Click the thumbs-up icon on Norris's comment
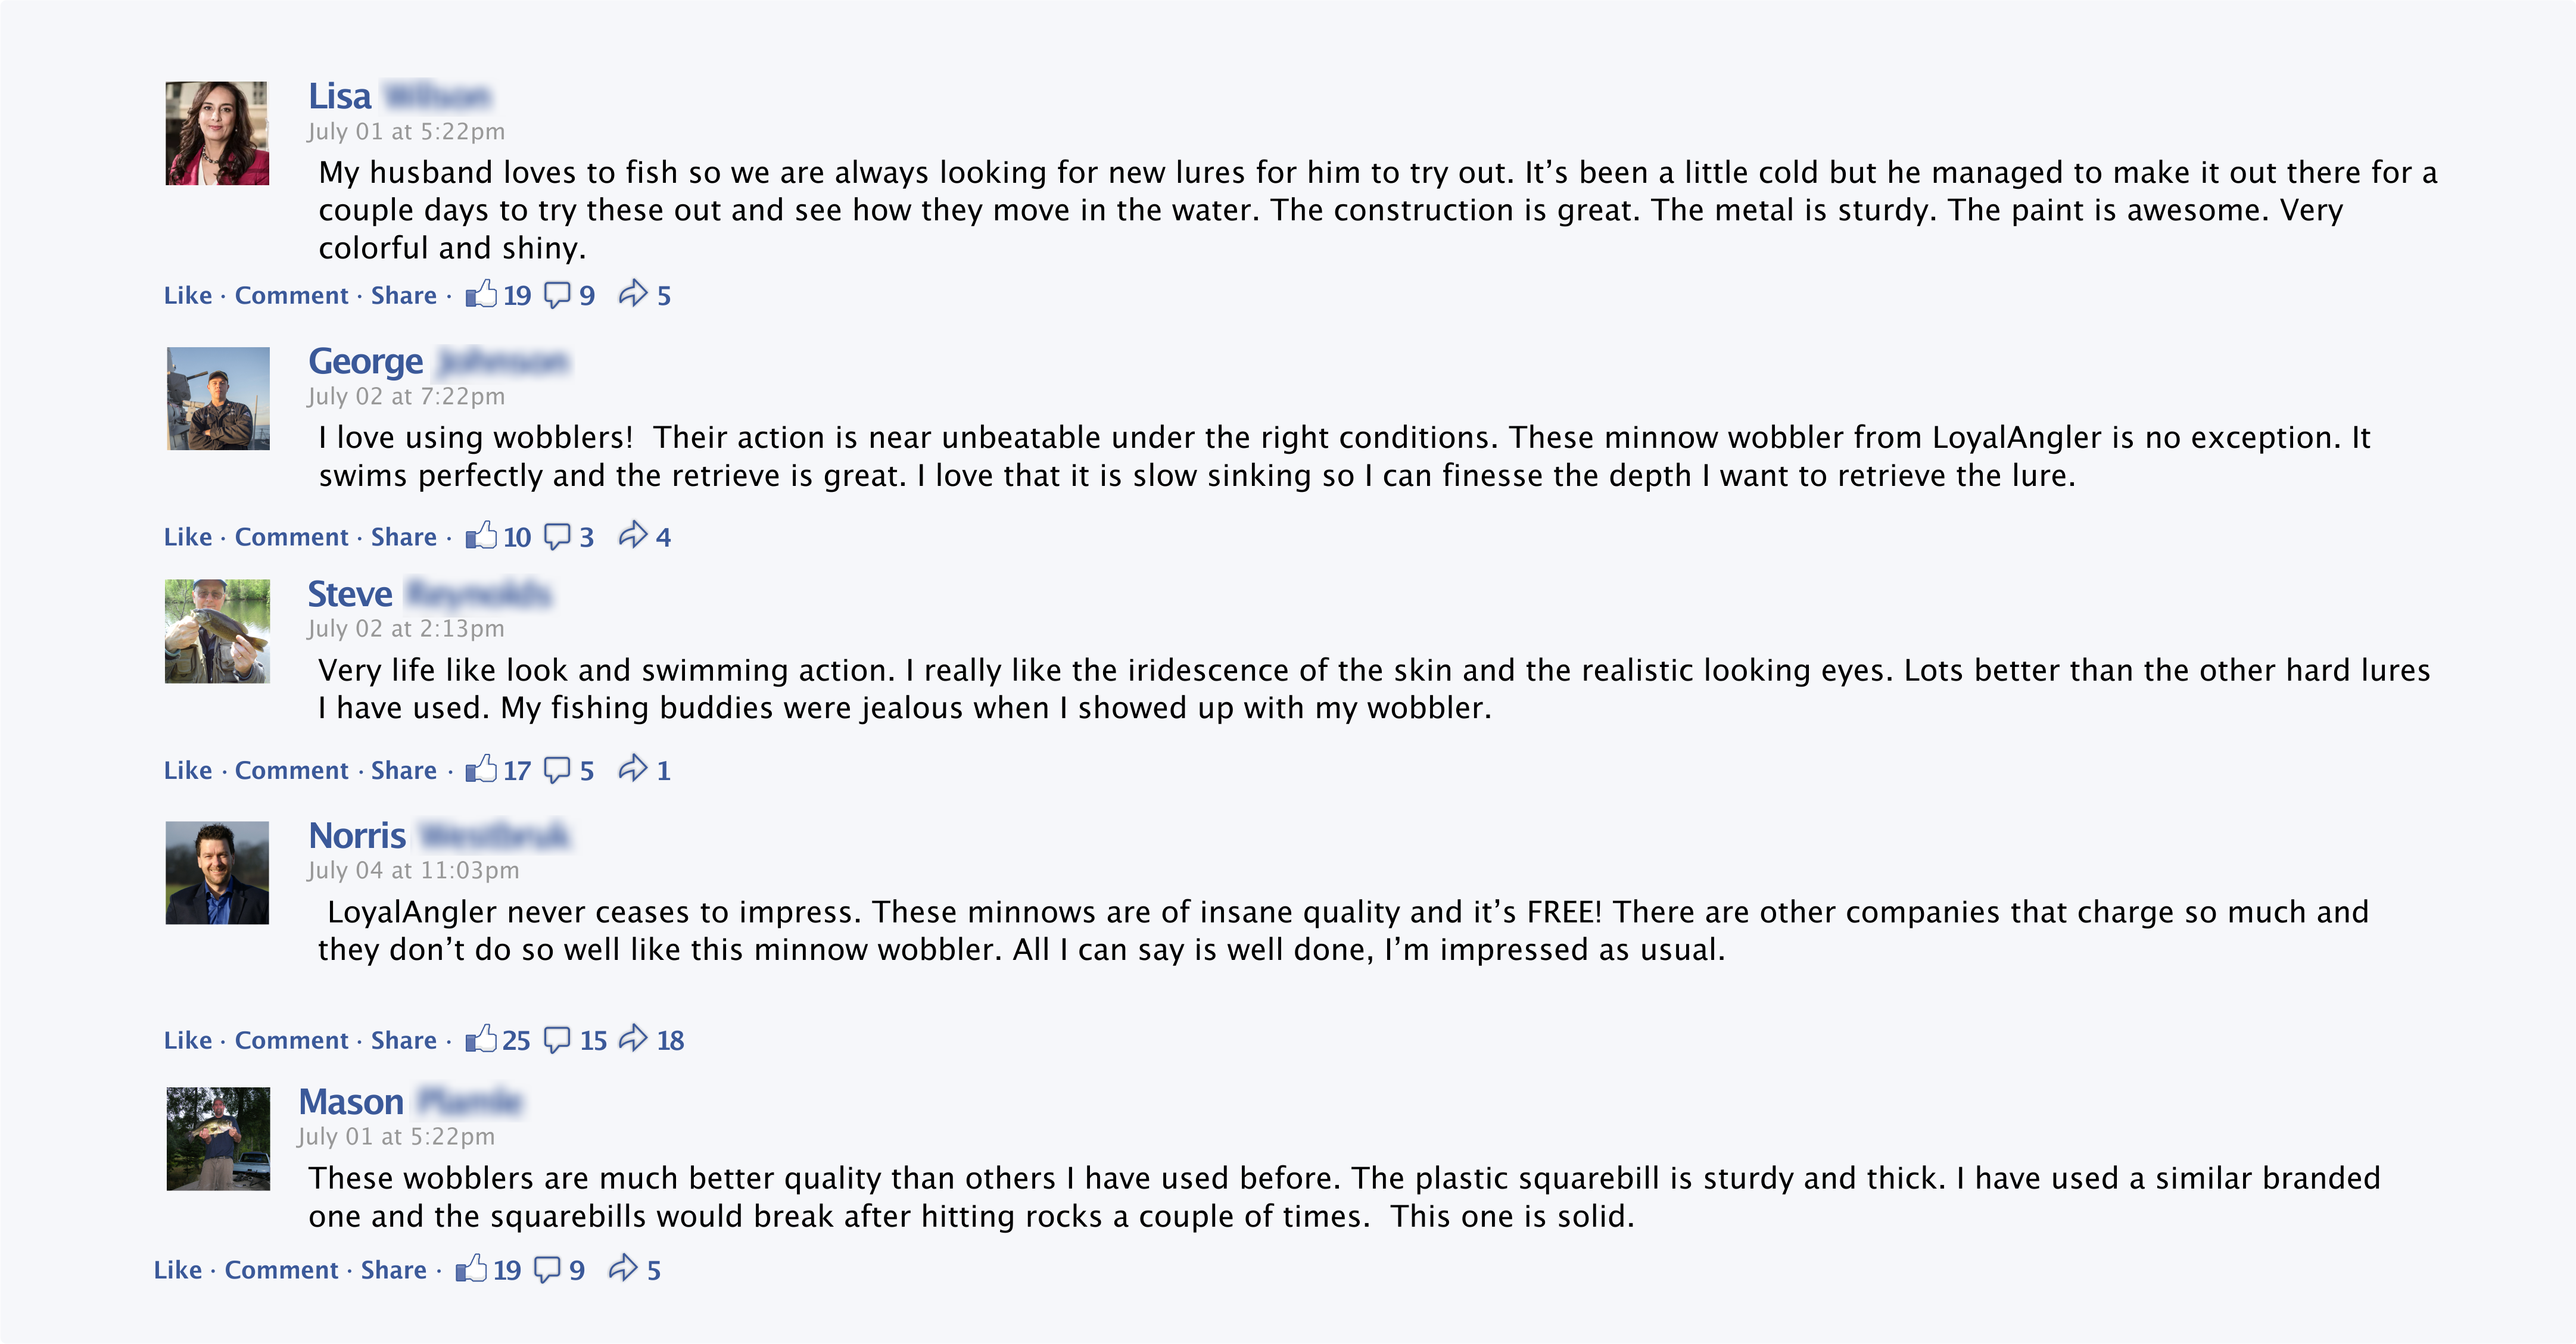This screenshot has height=1344, width=2576. (481, 1039)
